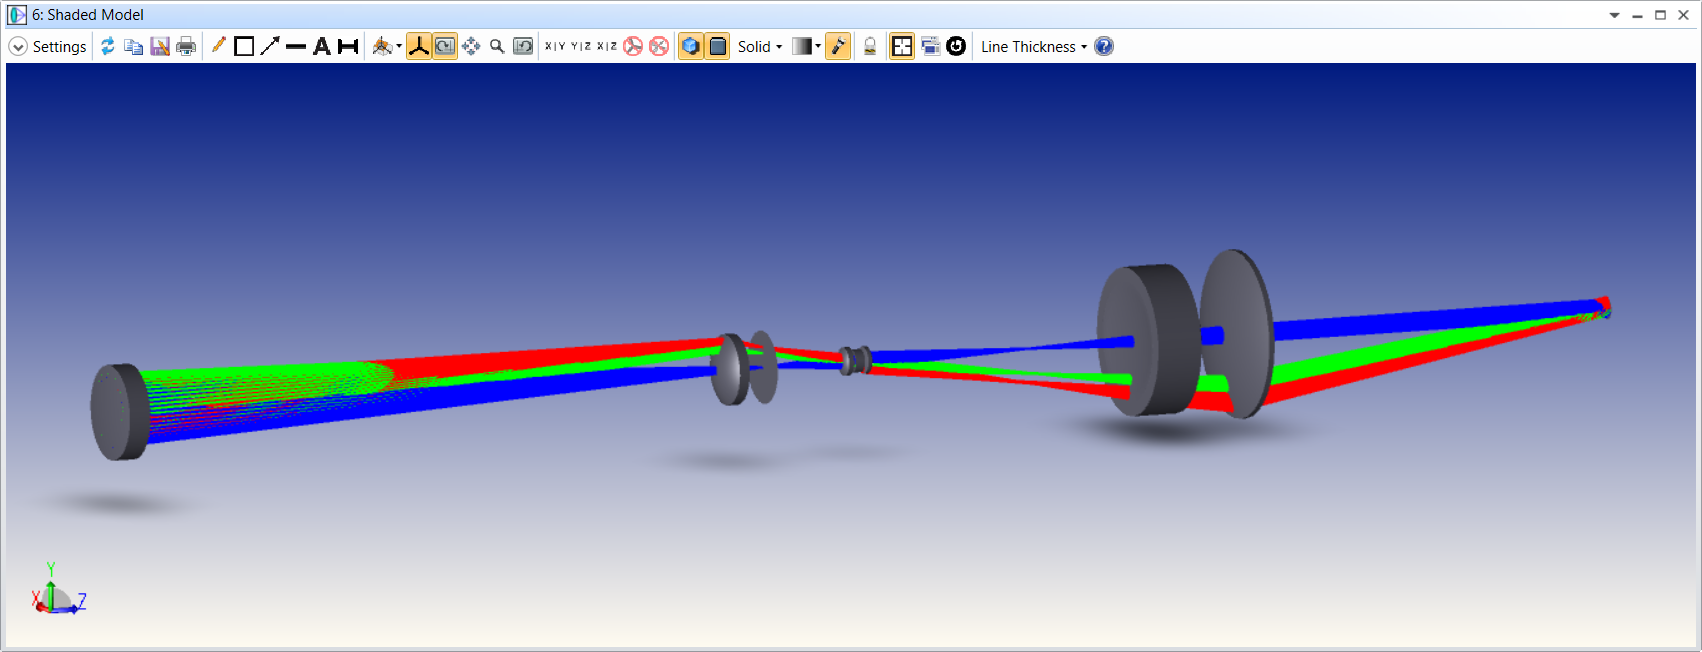This screenshot has height=652, width=1702.
Task: Toggle the camera view mode button
Action: click(x=445, y=46)
